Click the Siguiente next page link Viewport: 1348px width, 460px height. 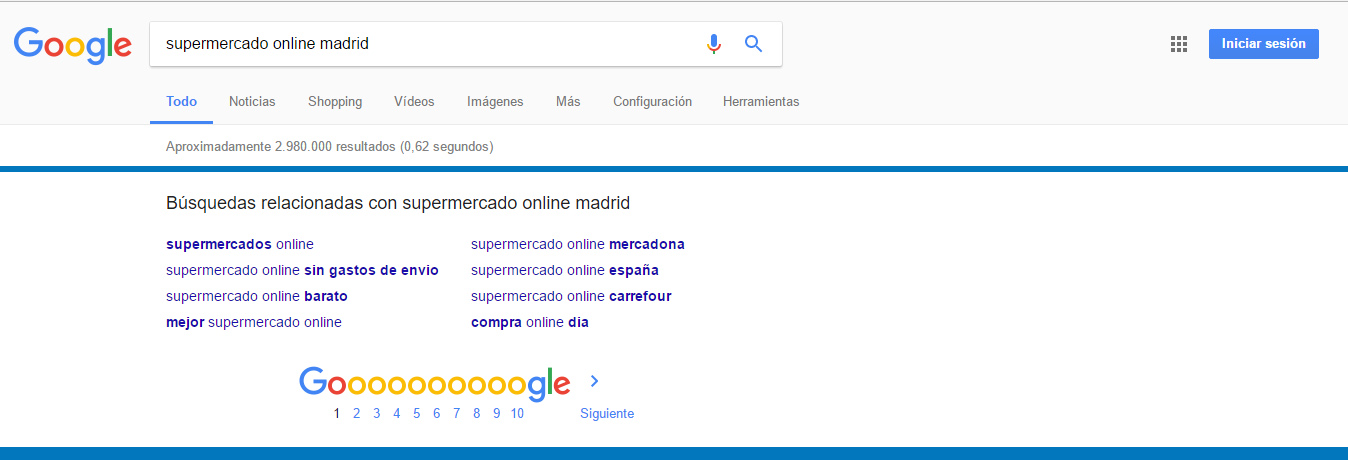tap(607, 413)
